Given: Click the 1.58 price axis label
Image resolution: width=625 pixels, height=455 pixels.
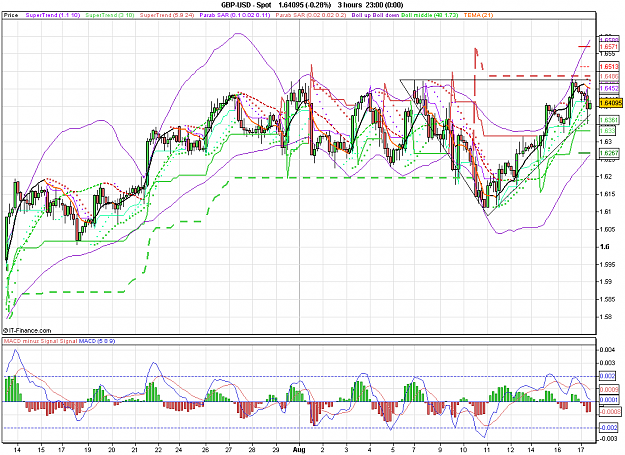Looking at the screenshot, I should 605,317.
